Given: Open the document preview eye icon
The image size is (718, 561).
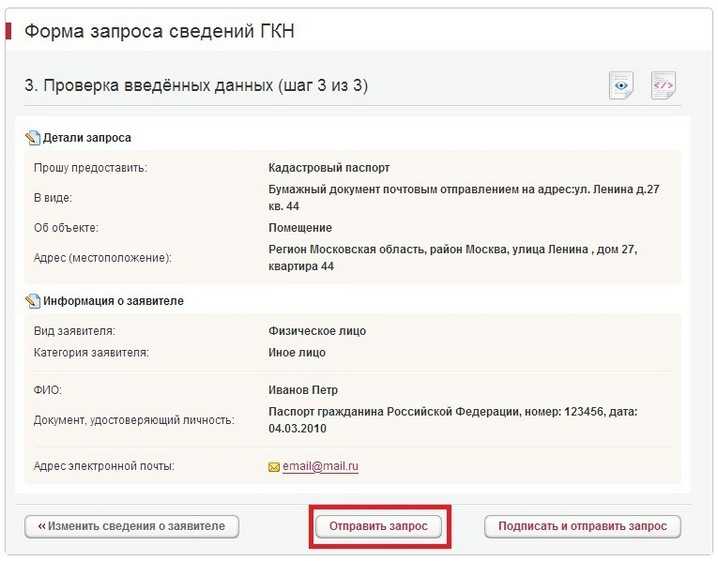Looking at the screenshot, I should (621, 86).
